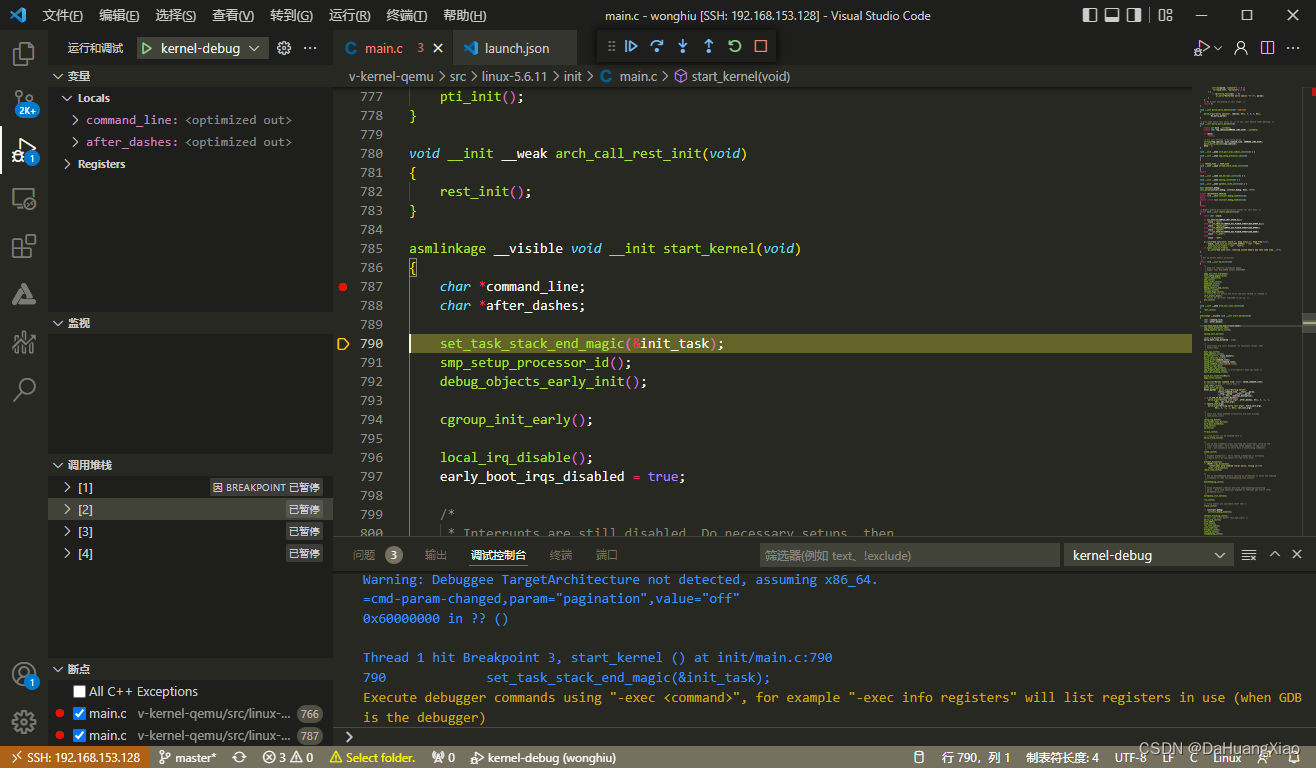Click the split editor right icon
Screen dimensions: 1316x768
point(1267,48)
